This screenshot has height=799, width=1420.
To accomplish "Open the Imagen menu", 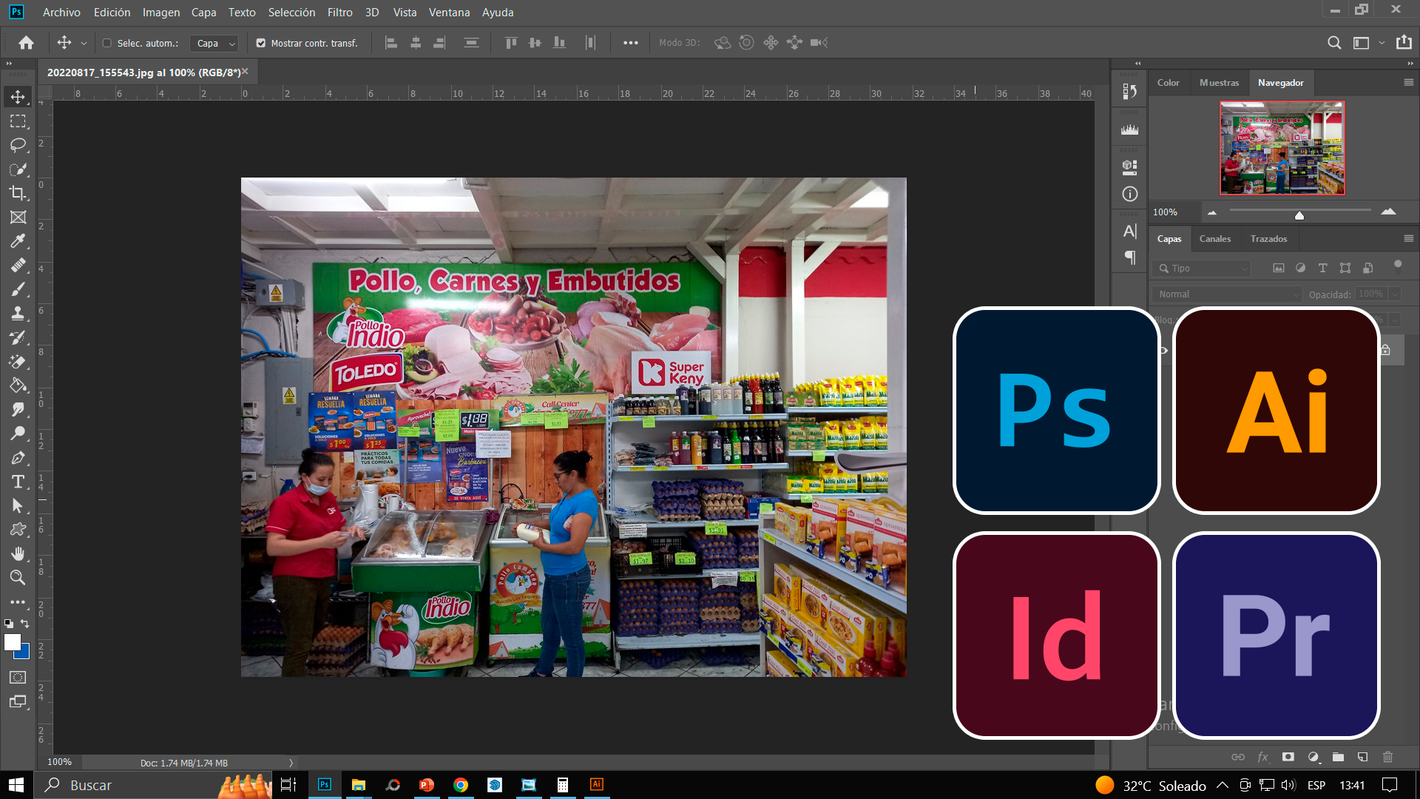I will tap(161, 12).
